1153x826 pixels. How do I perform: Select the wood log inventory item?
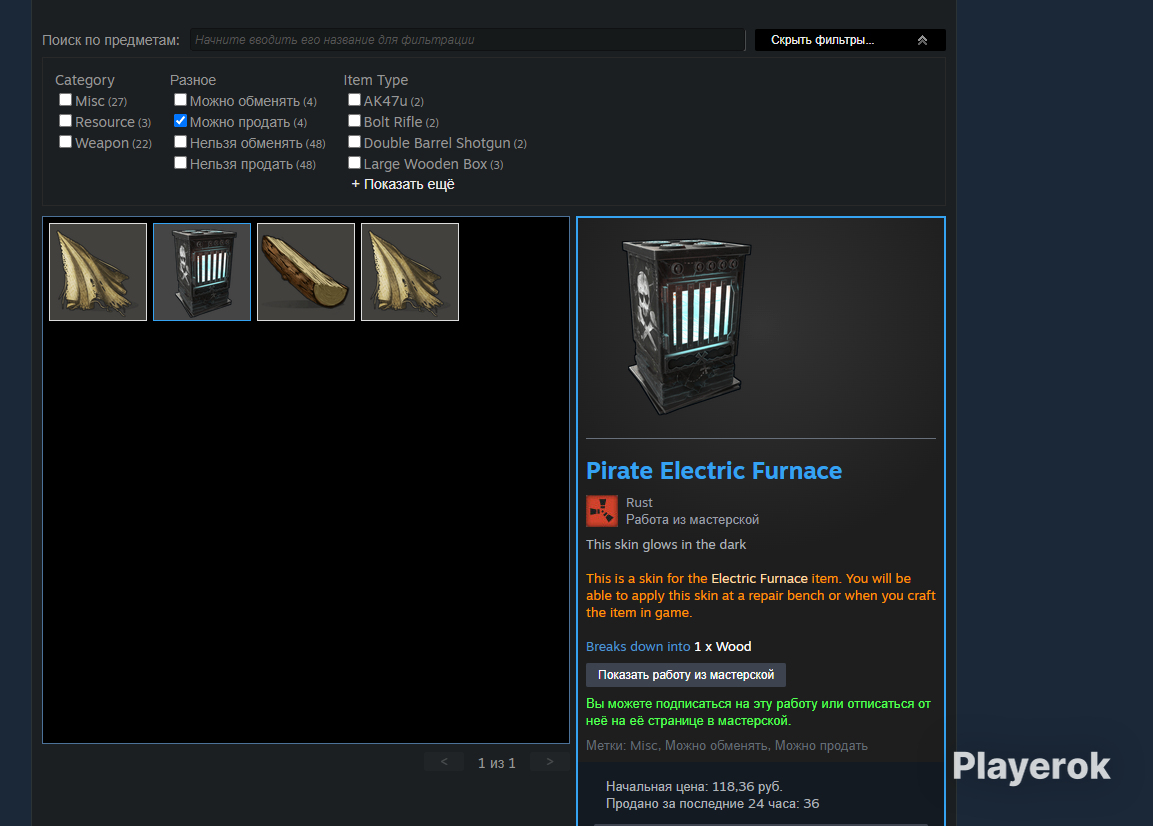pyautogui.click(x=306, y=272)
